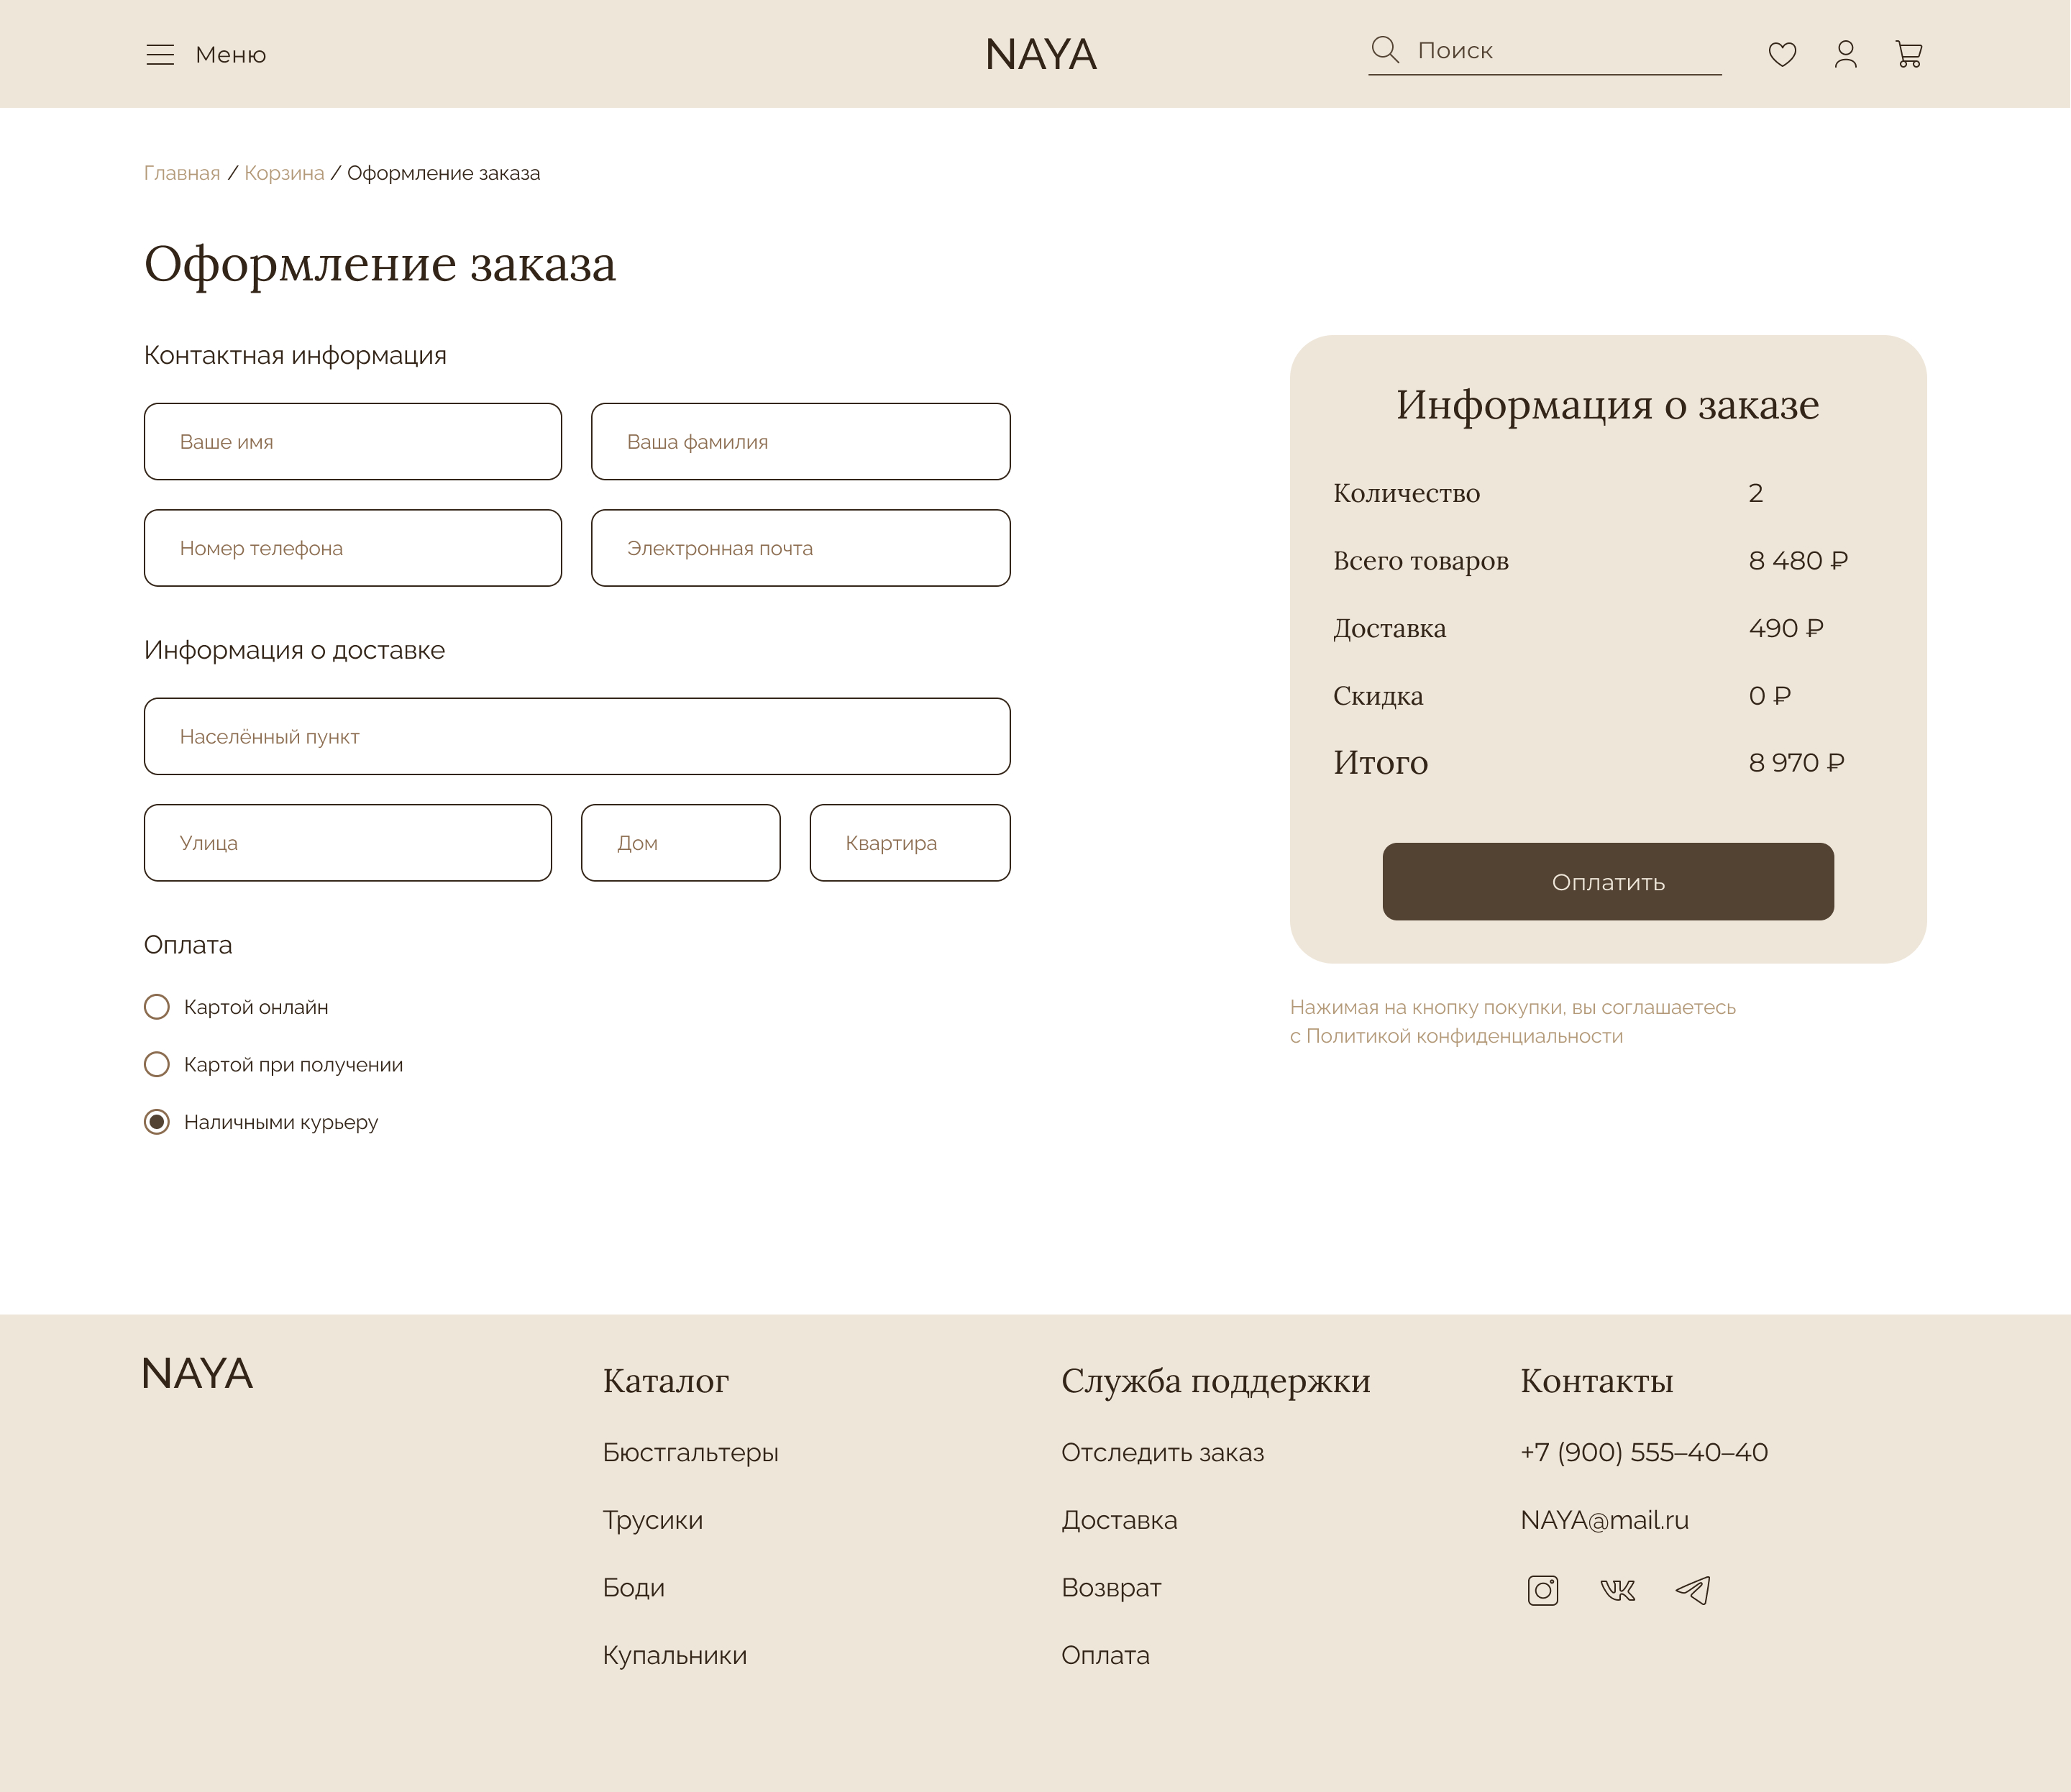This screenshot has height=1792, width=2071.
Task: Open the VK social icon
Action: point(1617,1590)
